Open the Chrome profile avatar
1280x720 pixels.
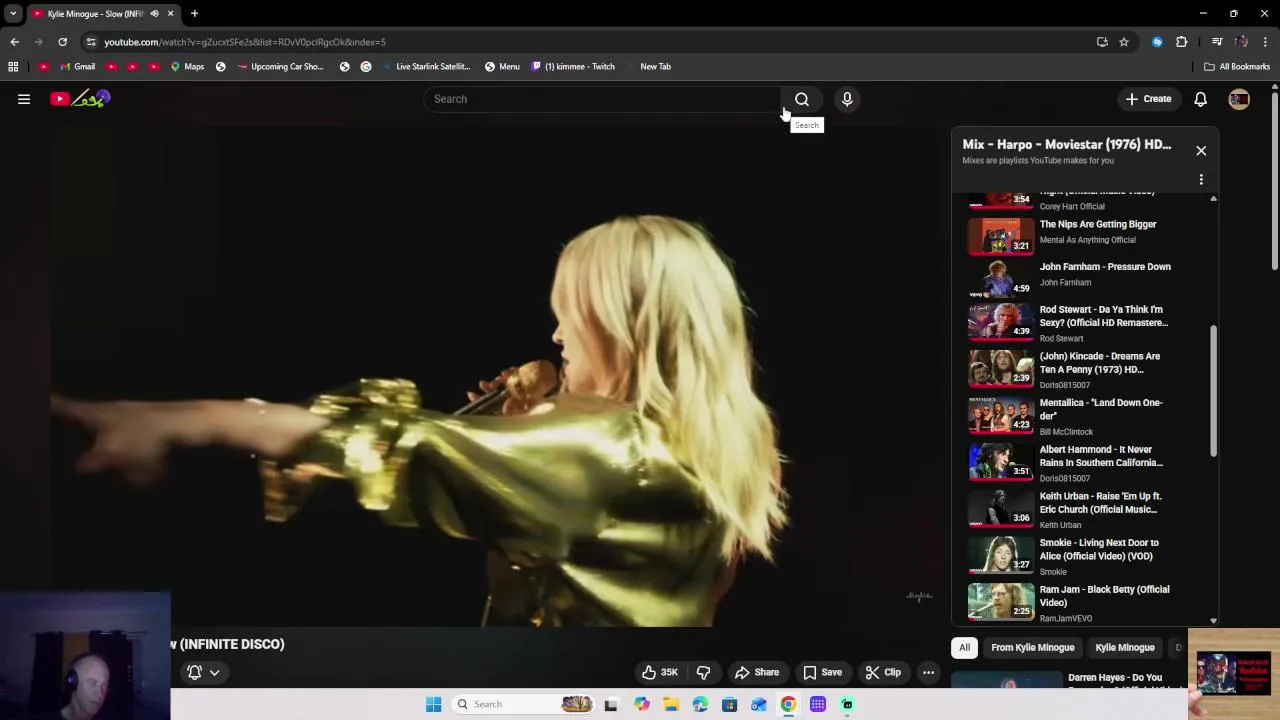coord(1241,42)
